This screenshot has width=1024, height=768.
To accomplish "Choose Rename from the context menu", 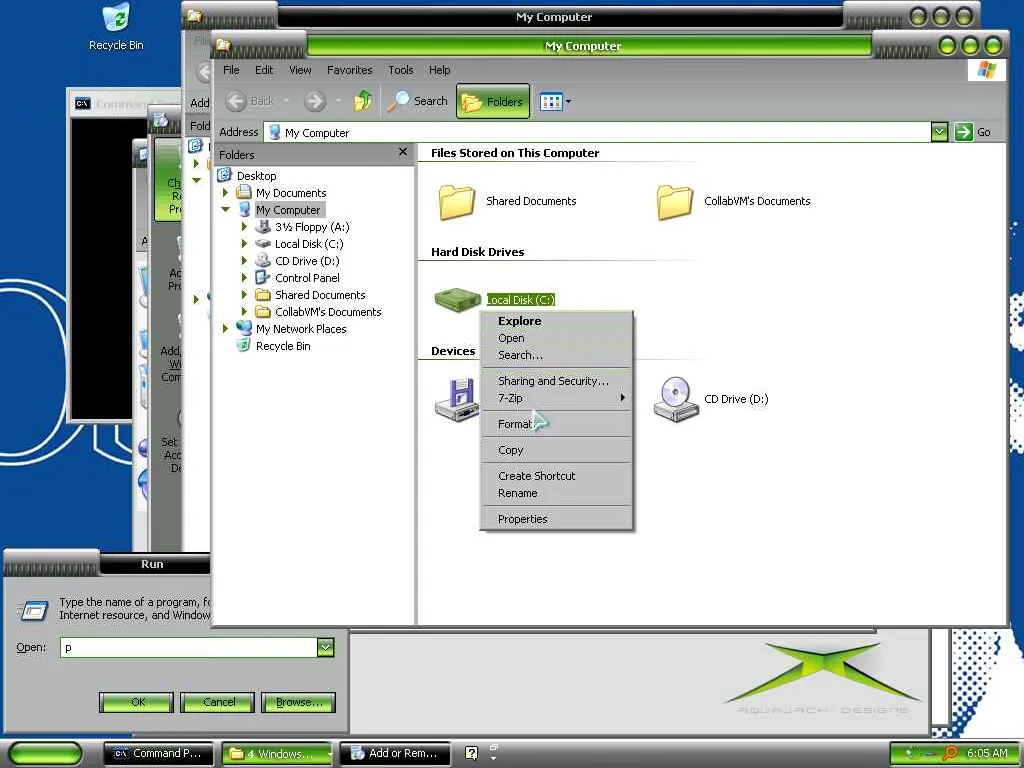I will pyautogui.click(x=556, y=493).
